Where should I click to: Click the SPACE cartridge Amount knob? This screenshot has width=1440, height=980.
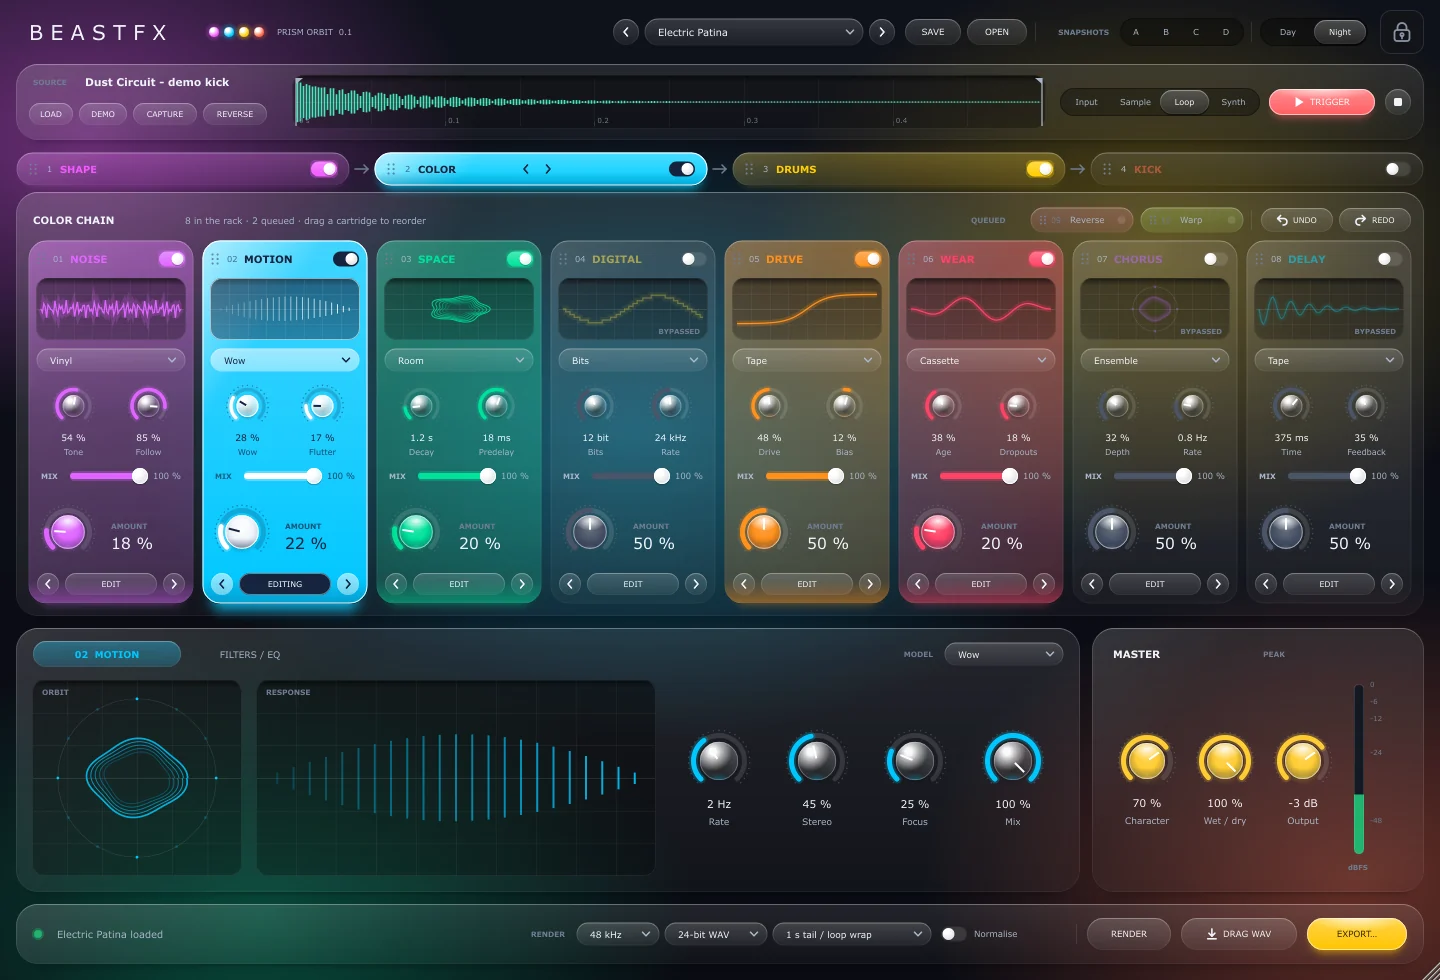415,532
